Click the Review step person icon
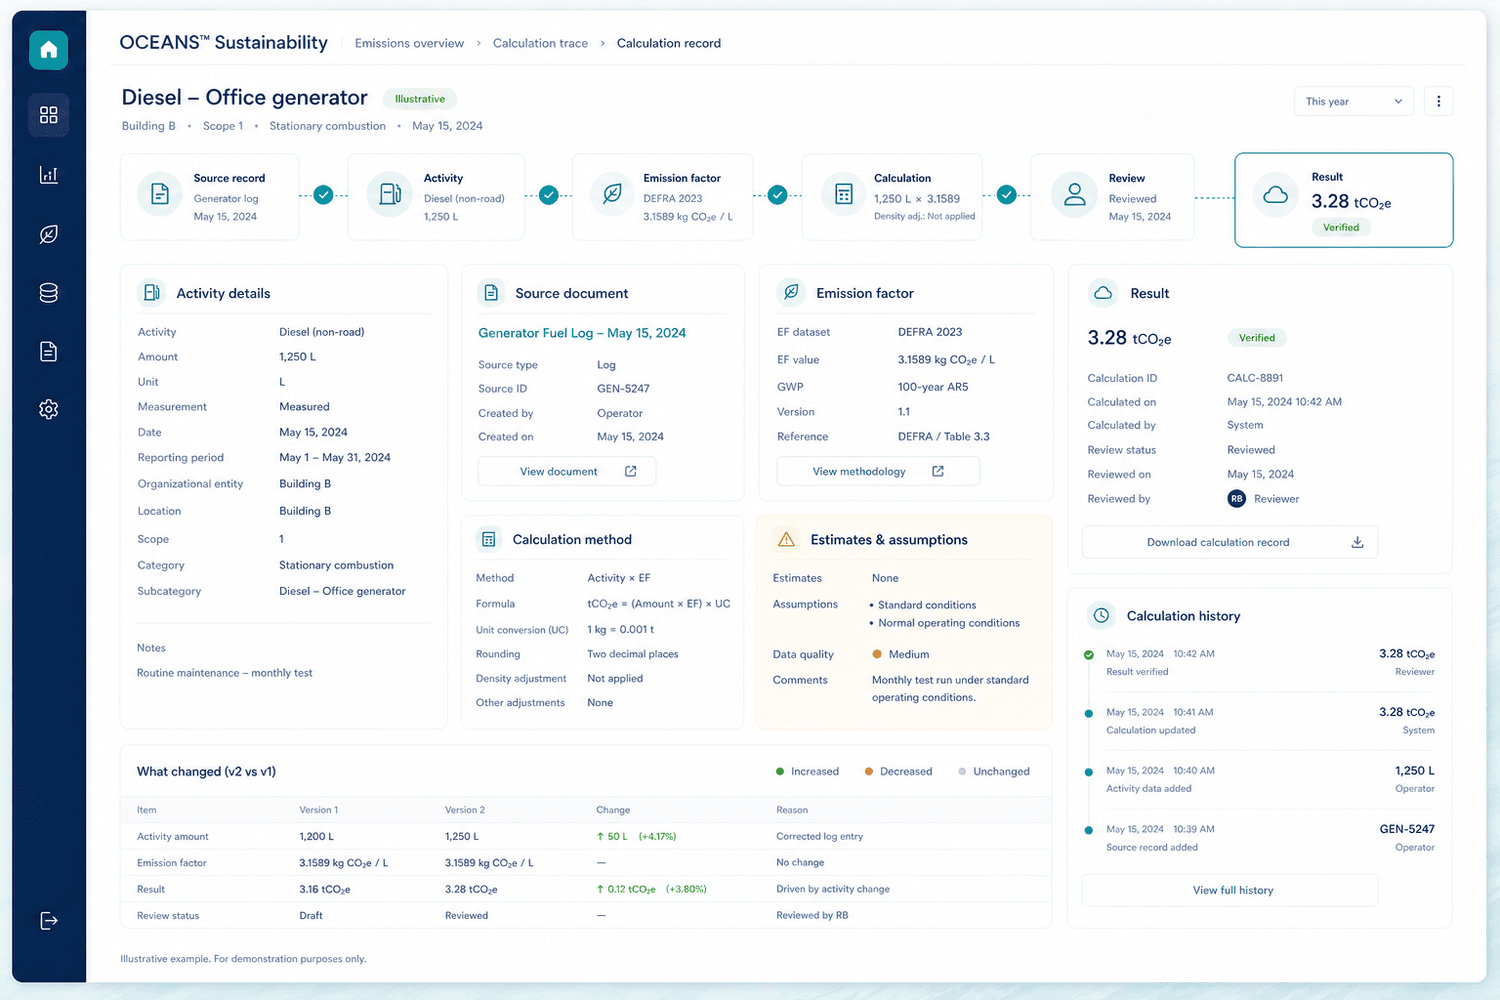This screenshot has width=1500, height=1000. 1075,195
